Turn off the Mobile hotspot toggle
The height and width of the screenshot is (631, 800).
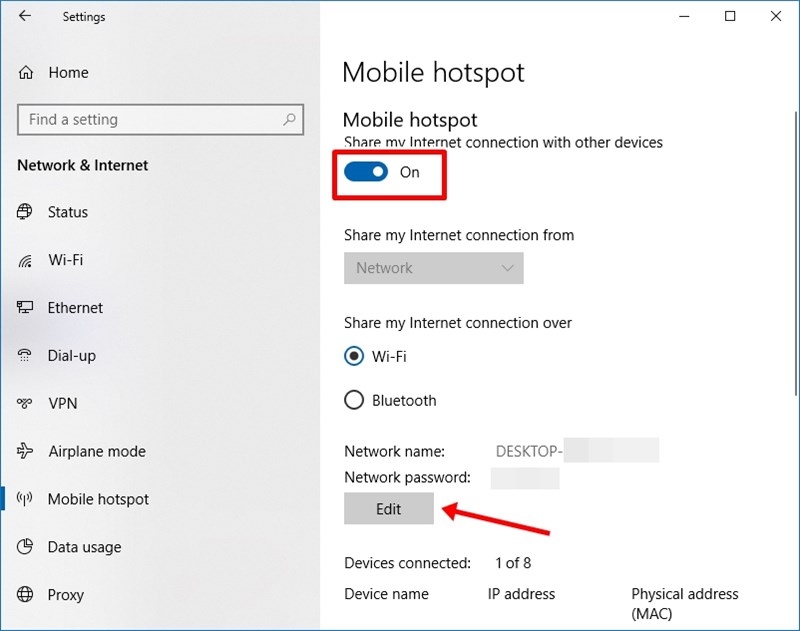(x=366, y=172)
